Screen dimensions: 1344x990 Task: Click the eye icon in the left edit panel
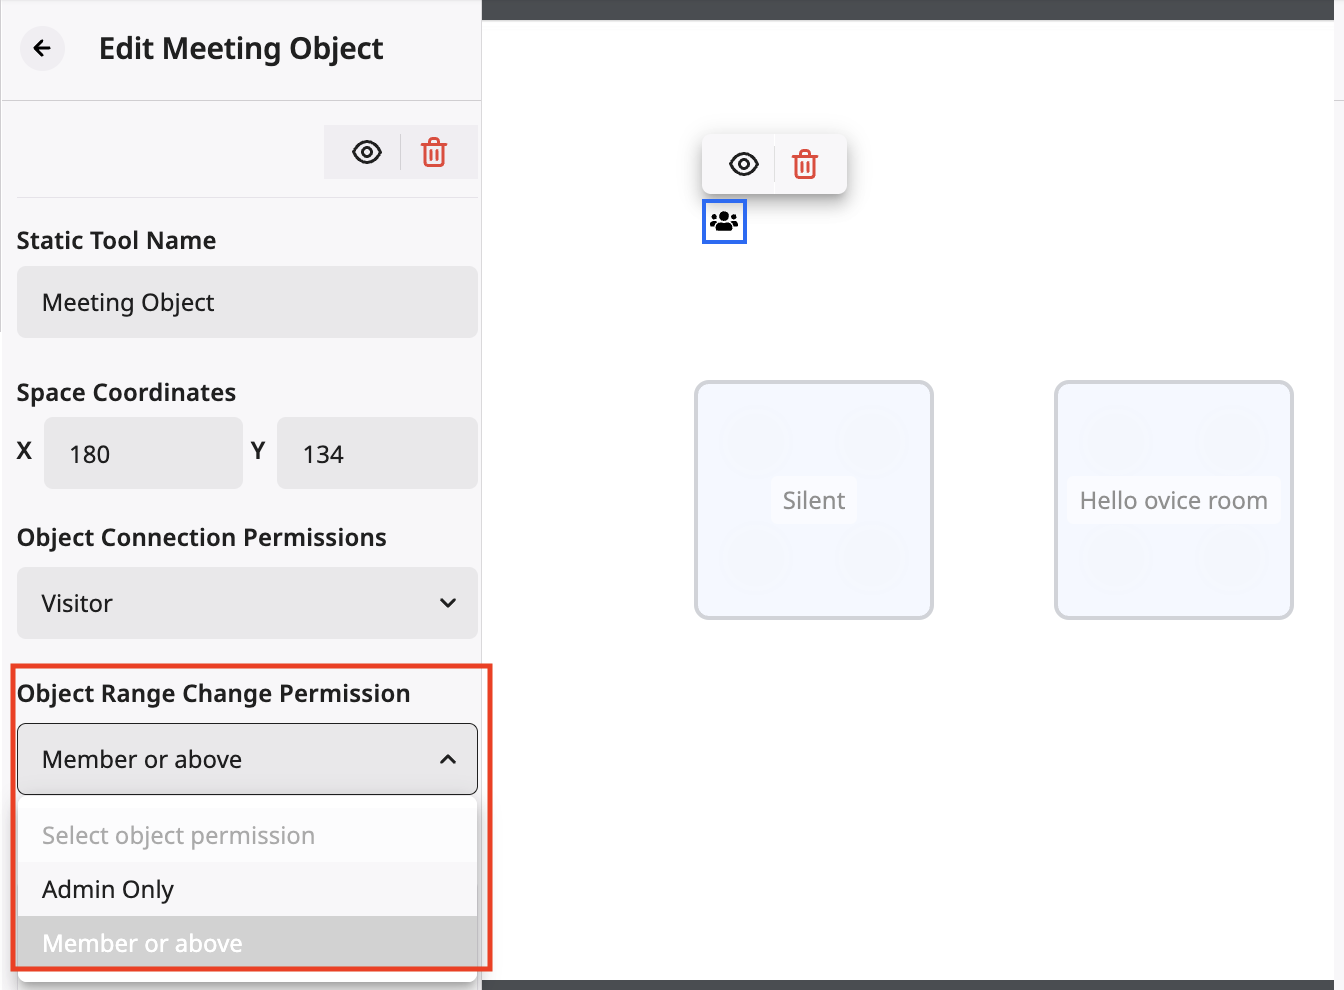coord(367,152)
